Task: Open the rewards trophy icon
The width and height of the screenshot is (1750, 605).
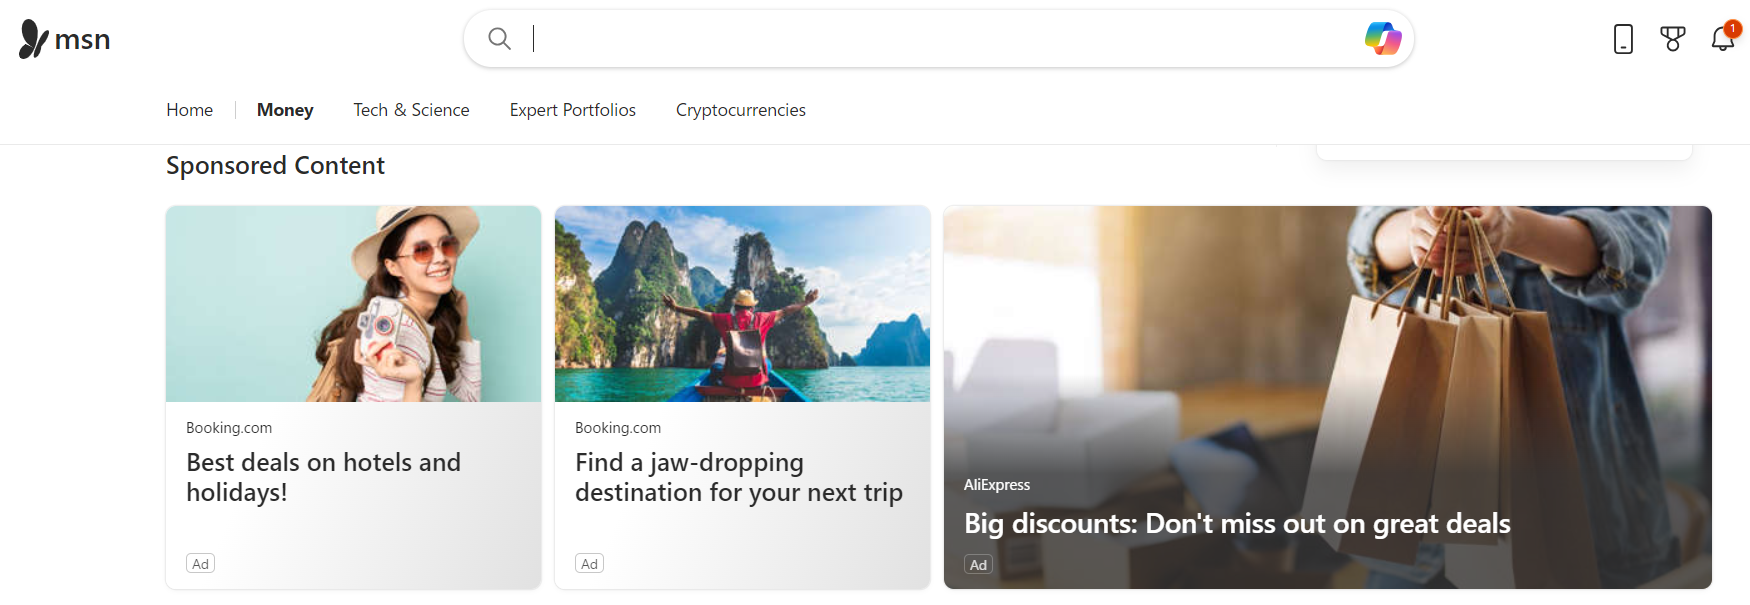Action: 1672,39
